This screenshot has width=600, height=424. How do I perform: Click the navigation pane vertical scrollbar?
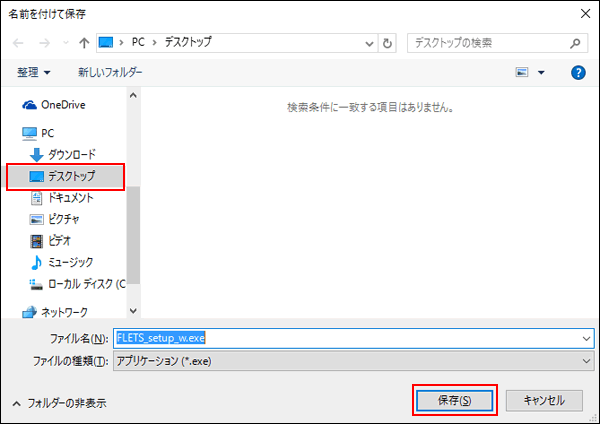pos(133,200)
